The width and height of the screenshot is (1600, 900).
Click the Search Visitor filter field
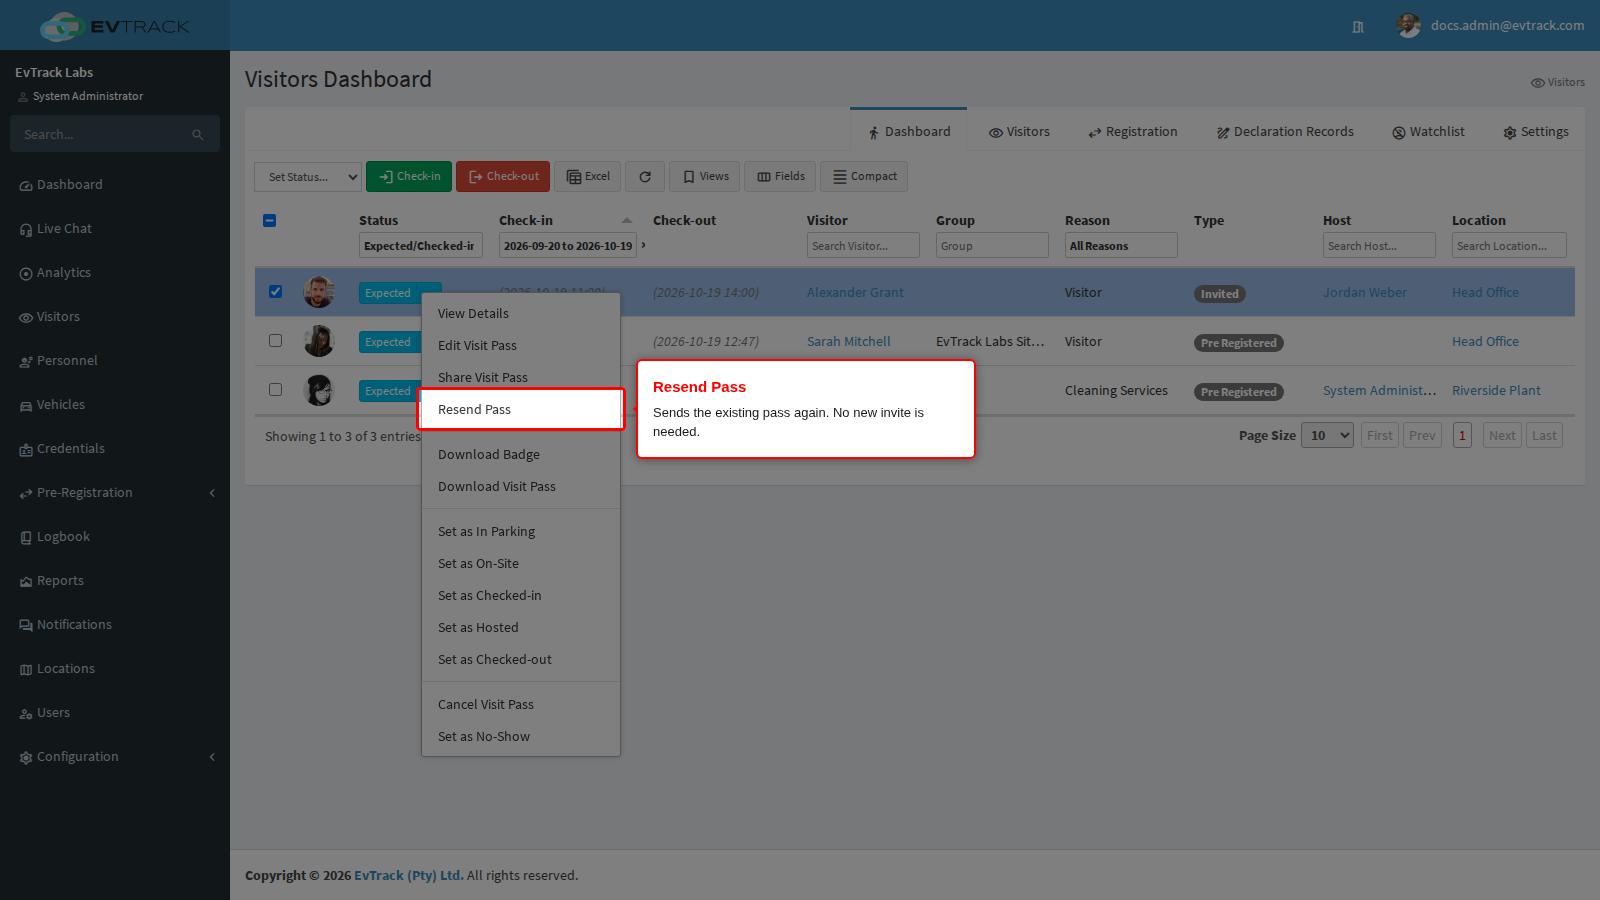pos(863,246)
